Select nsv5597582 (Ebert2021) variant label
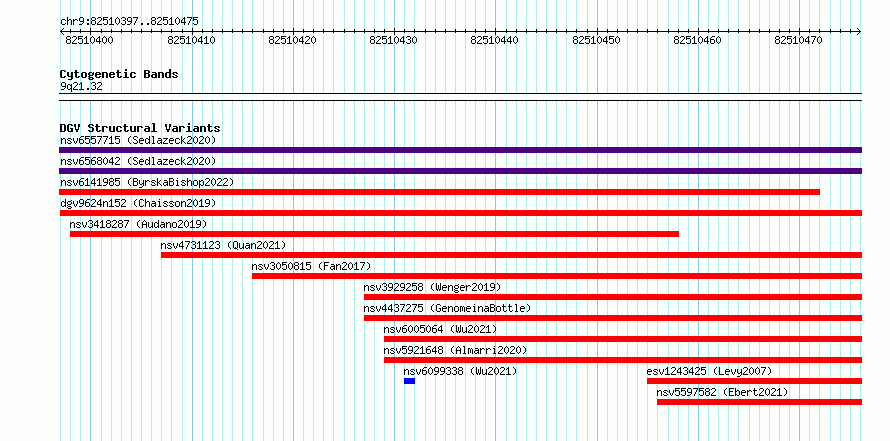Screen dimensions: 890x441 (723, 392)
